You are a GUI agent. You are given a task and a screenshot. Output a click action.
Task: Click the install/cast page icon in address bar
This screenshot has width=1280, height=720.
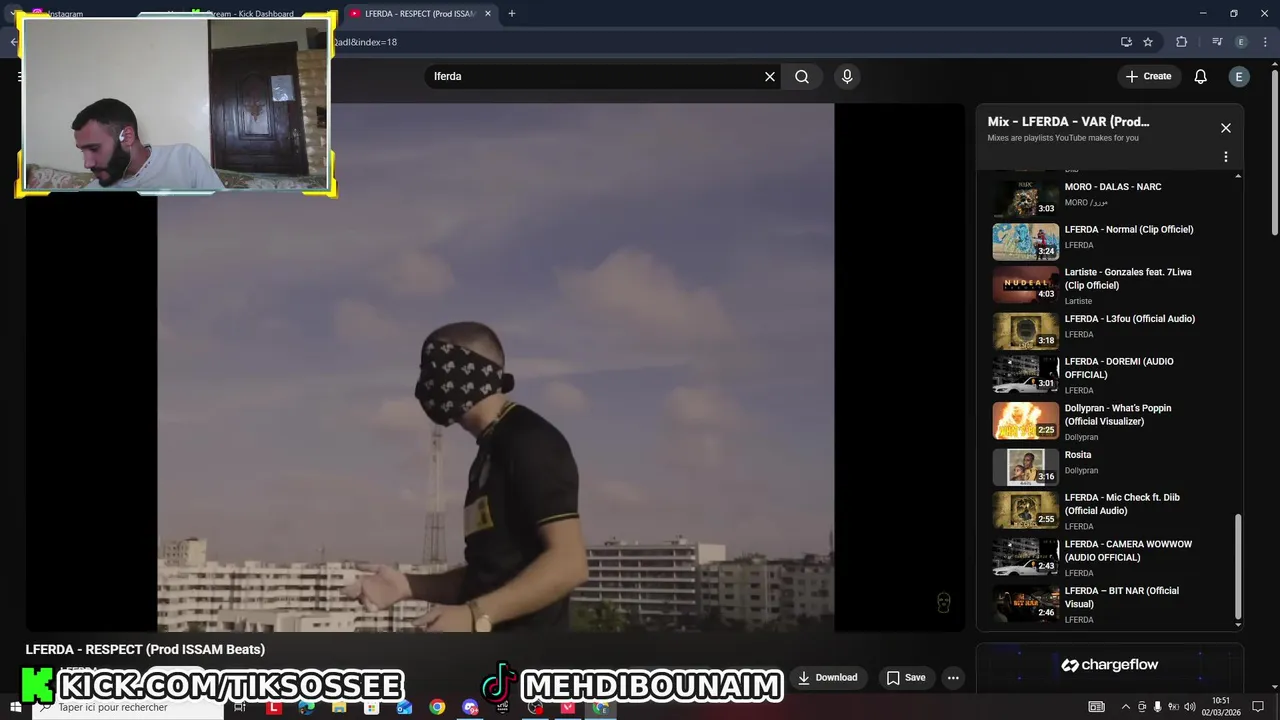(1126, 42)
